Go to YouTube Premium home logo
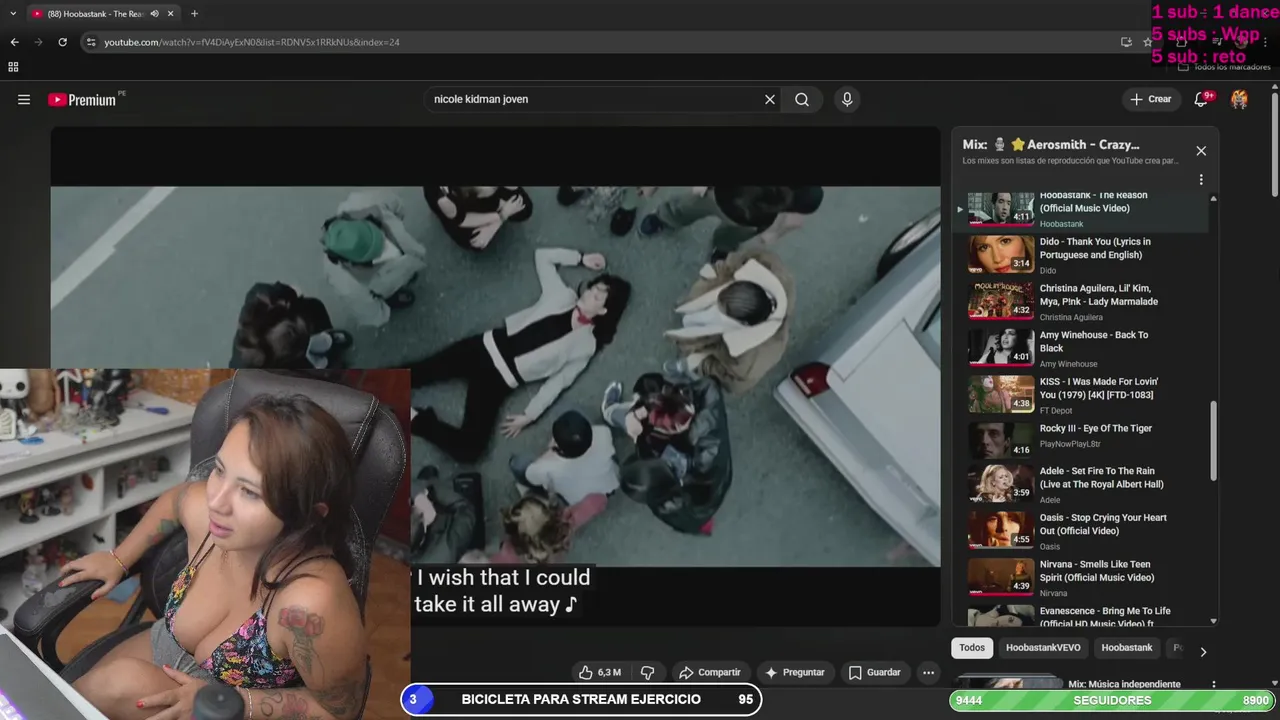The width and height of the screenshot is (1280, 720). pyautogui.click(x=82, y=99)
